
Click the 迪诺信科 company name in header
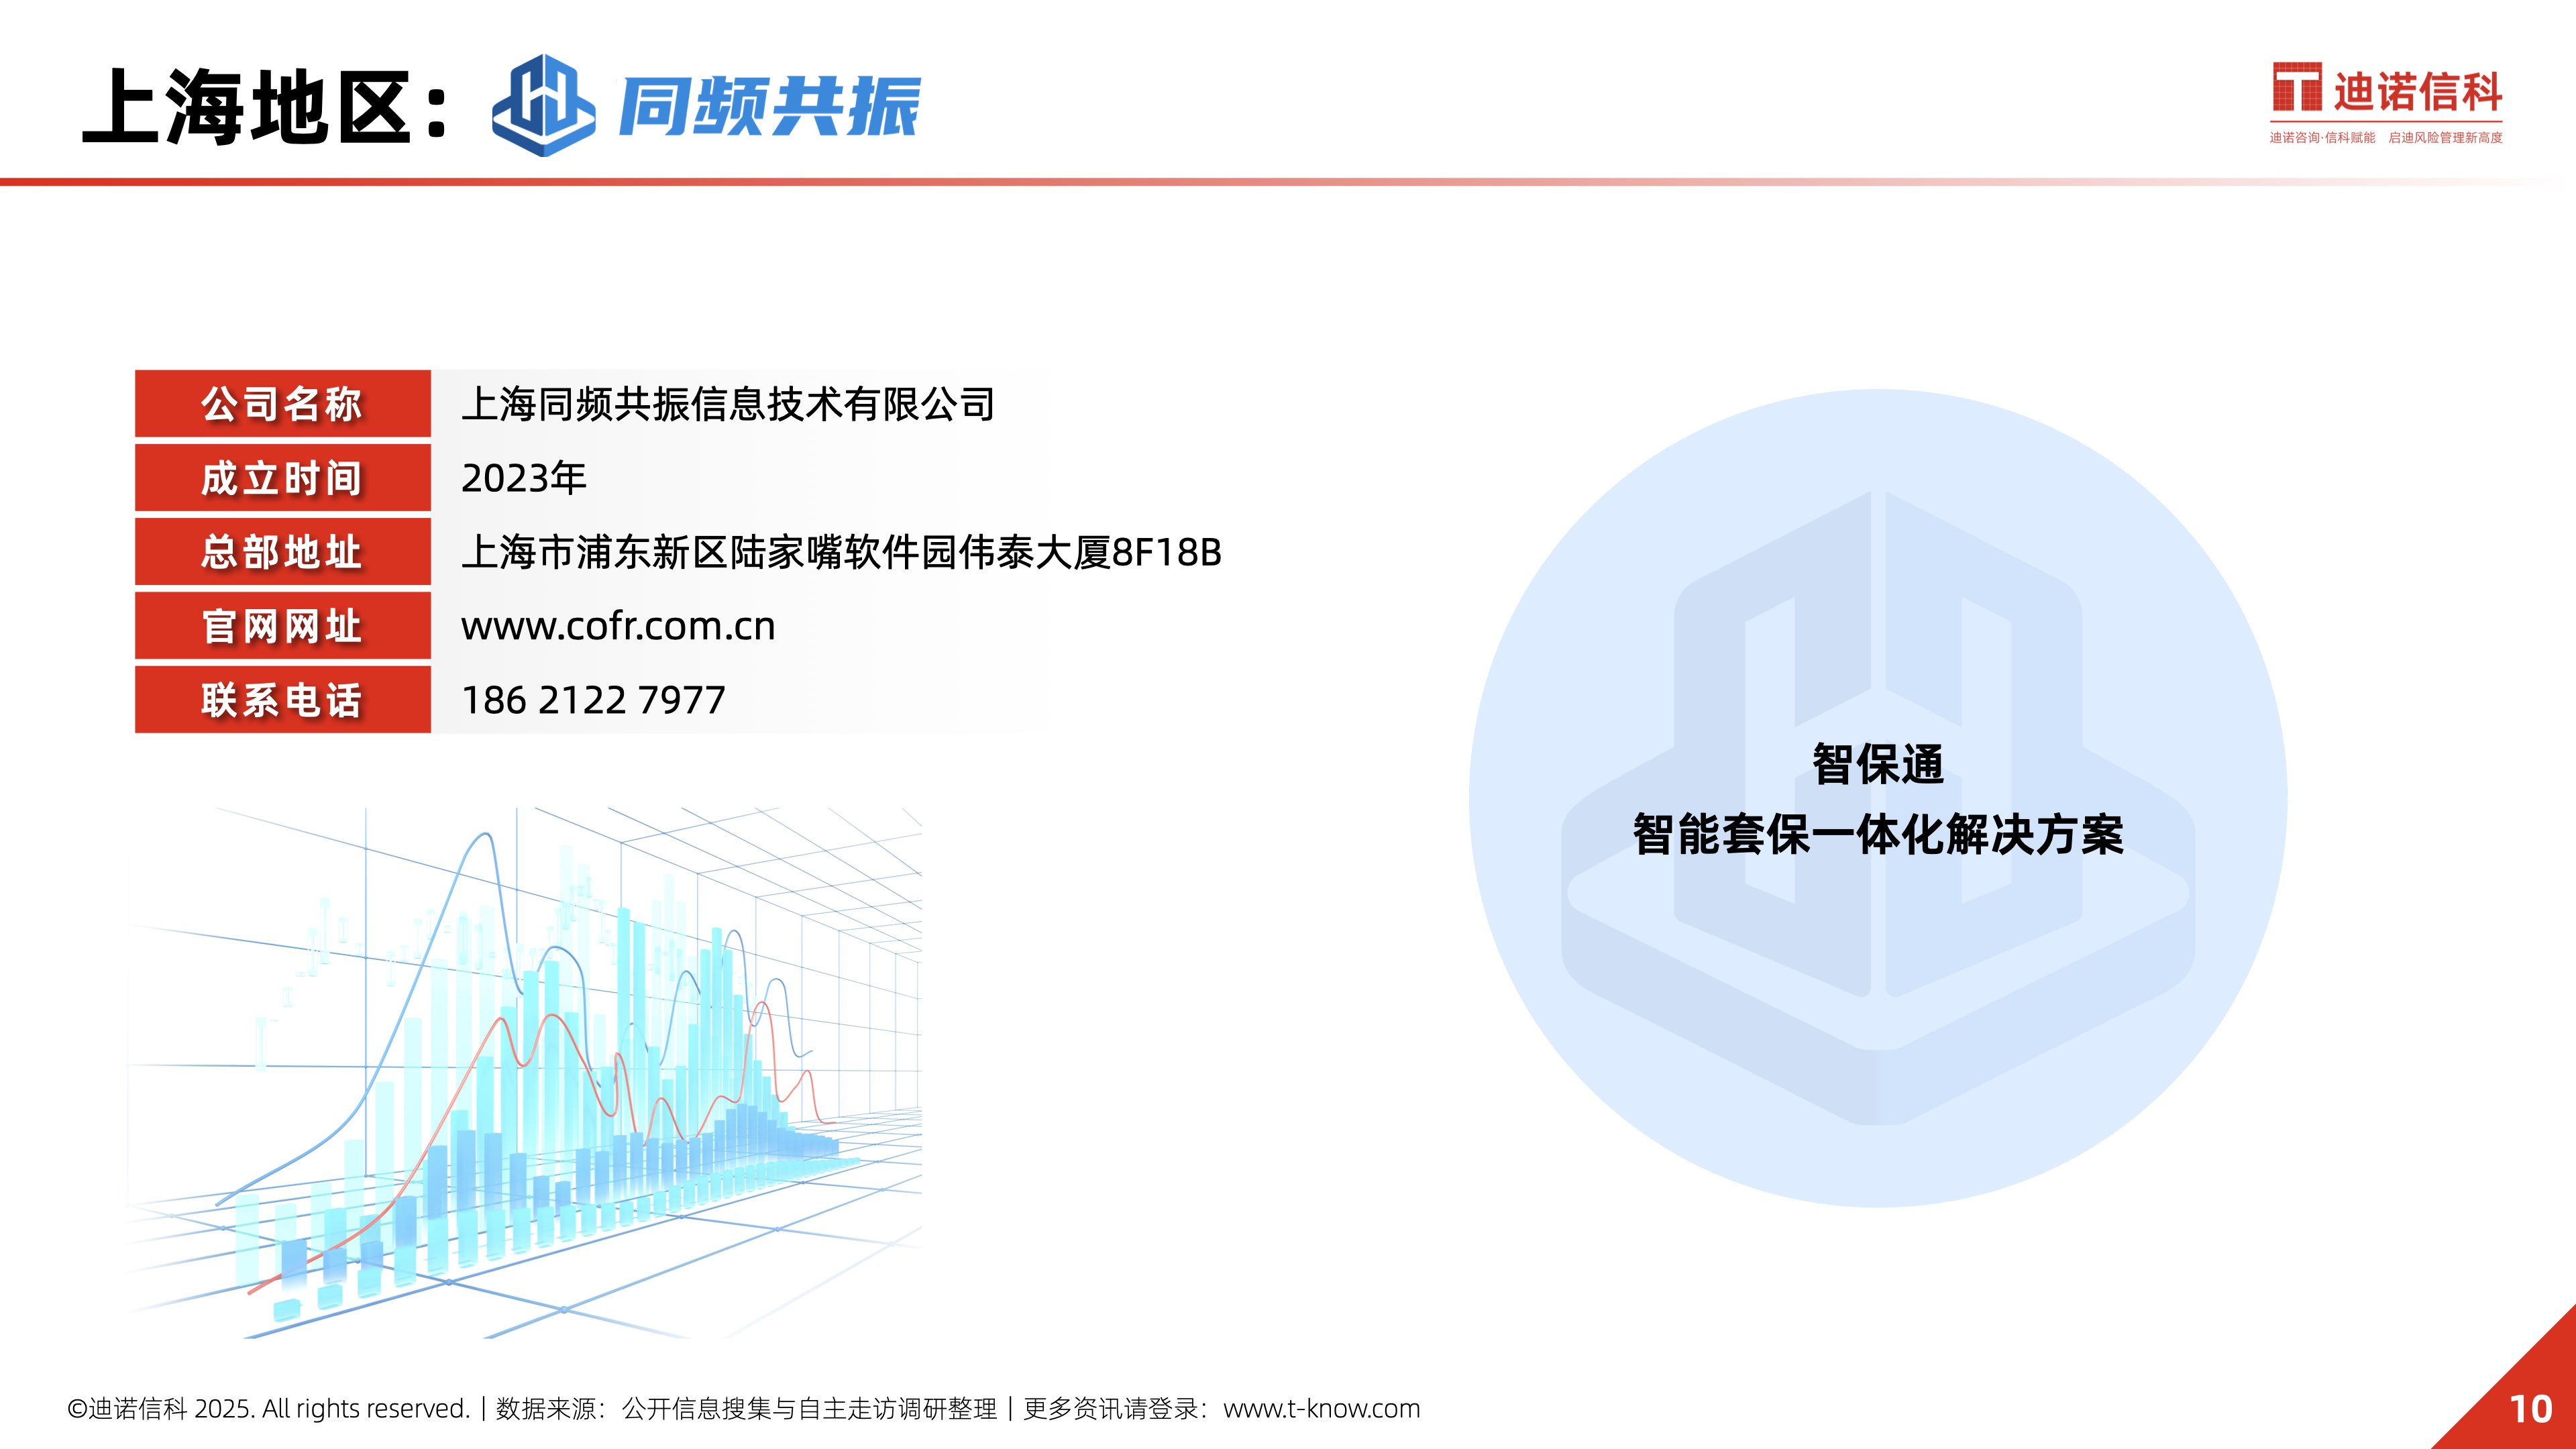[x=2418, y=91]
